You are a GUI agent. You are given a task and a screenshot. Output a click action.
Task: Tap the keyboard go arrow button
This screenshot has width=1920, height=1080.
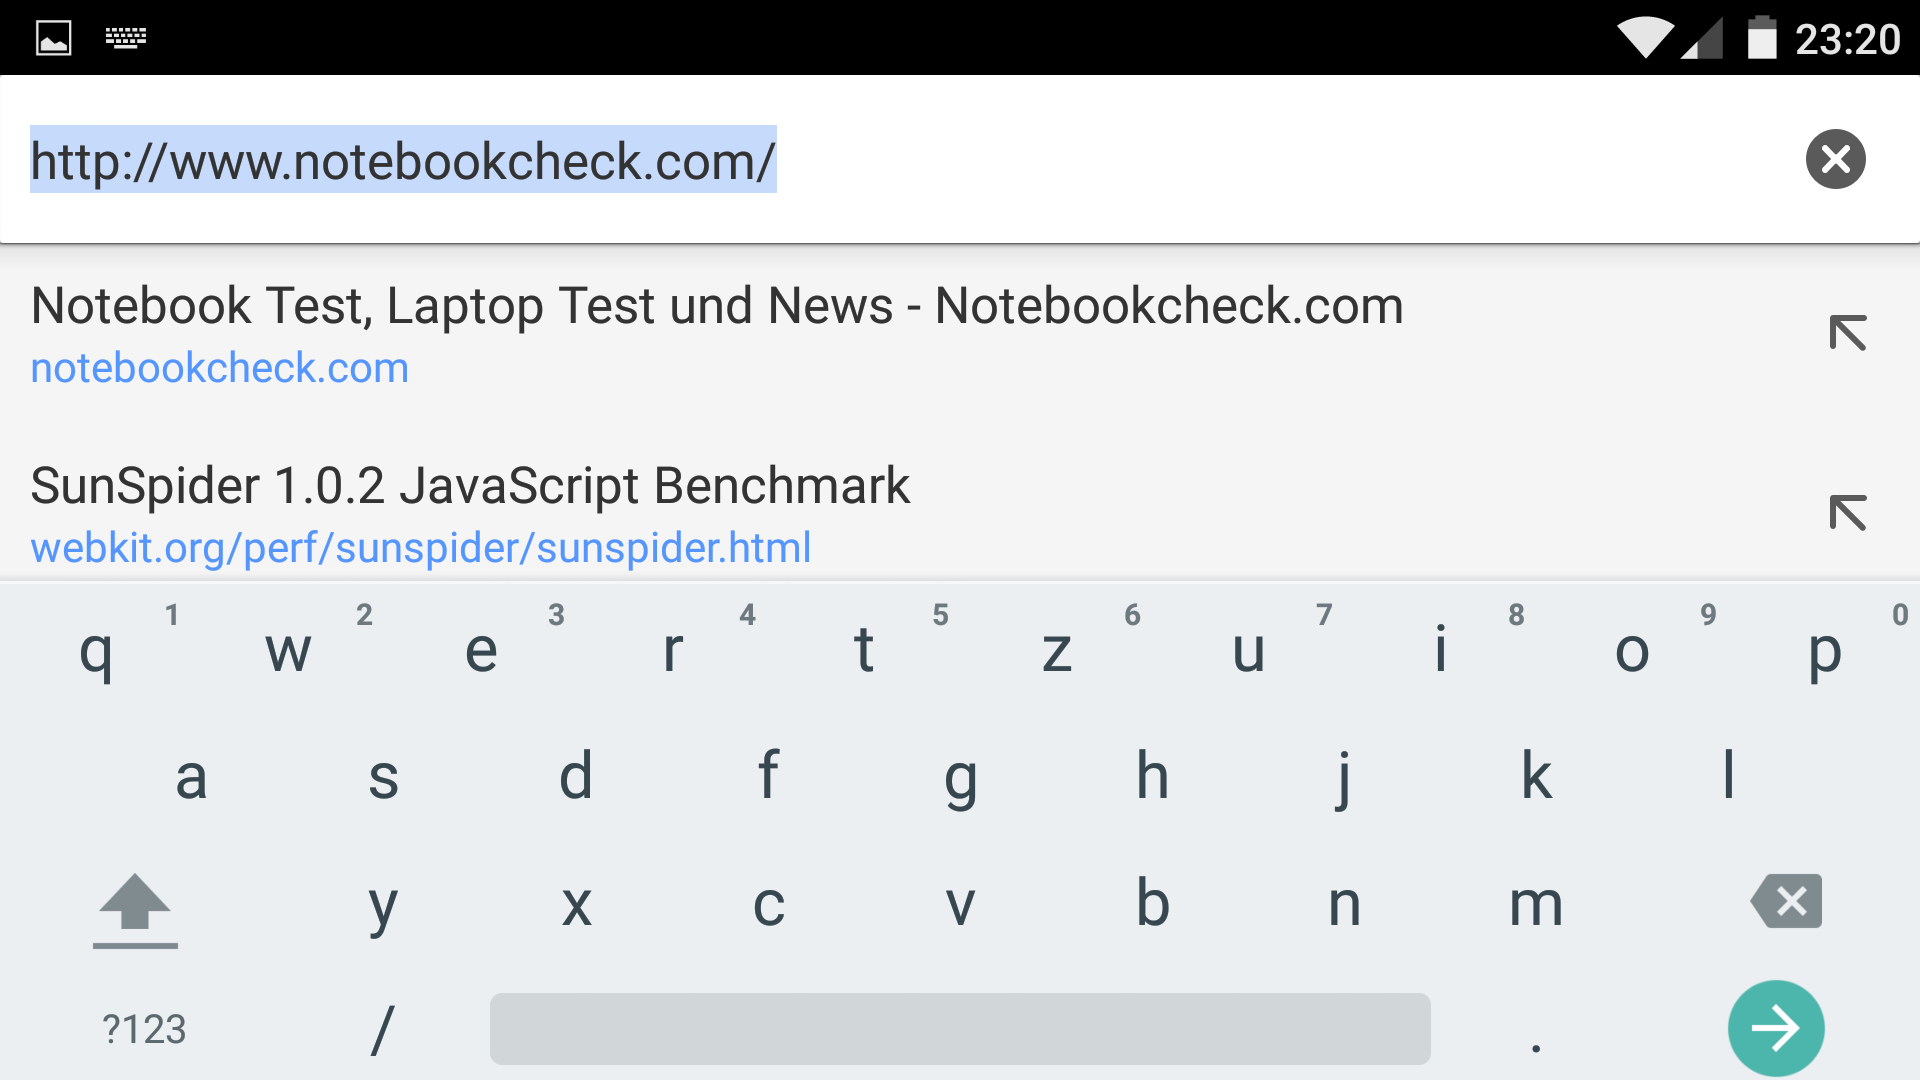(x=1776, y=1028)
